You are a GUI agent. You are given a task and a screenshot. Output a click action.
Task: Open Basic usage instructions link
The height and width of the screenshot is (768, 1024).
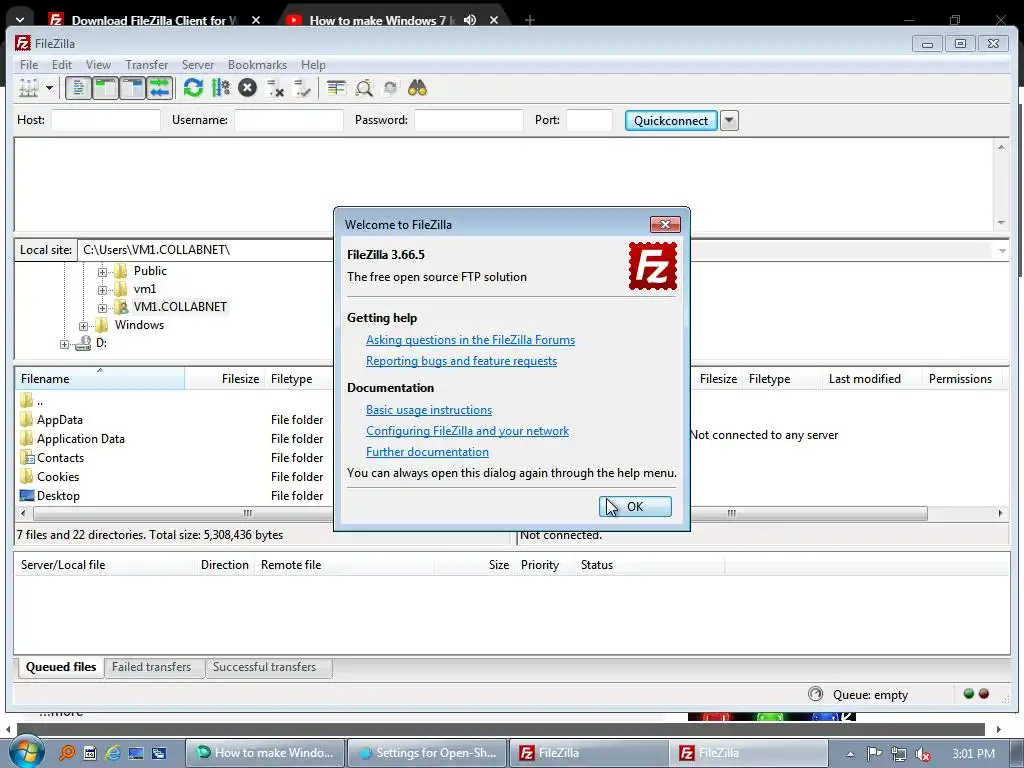(428, 409)
